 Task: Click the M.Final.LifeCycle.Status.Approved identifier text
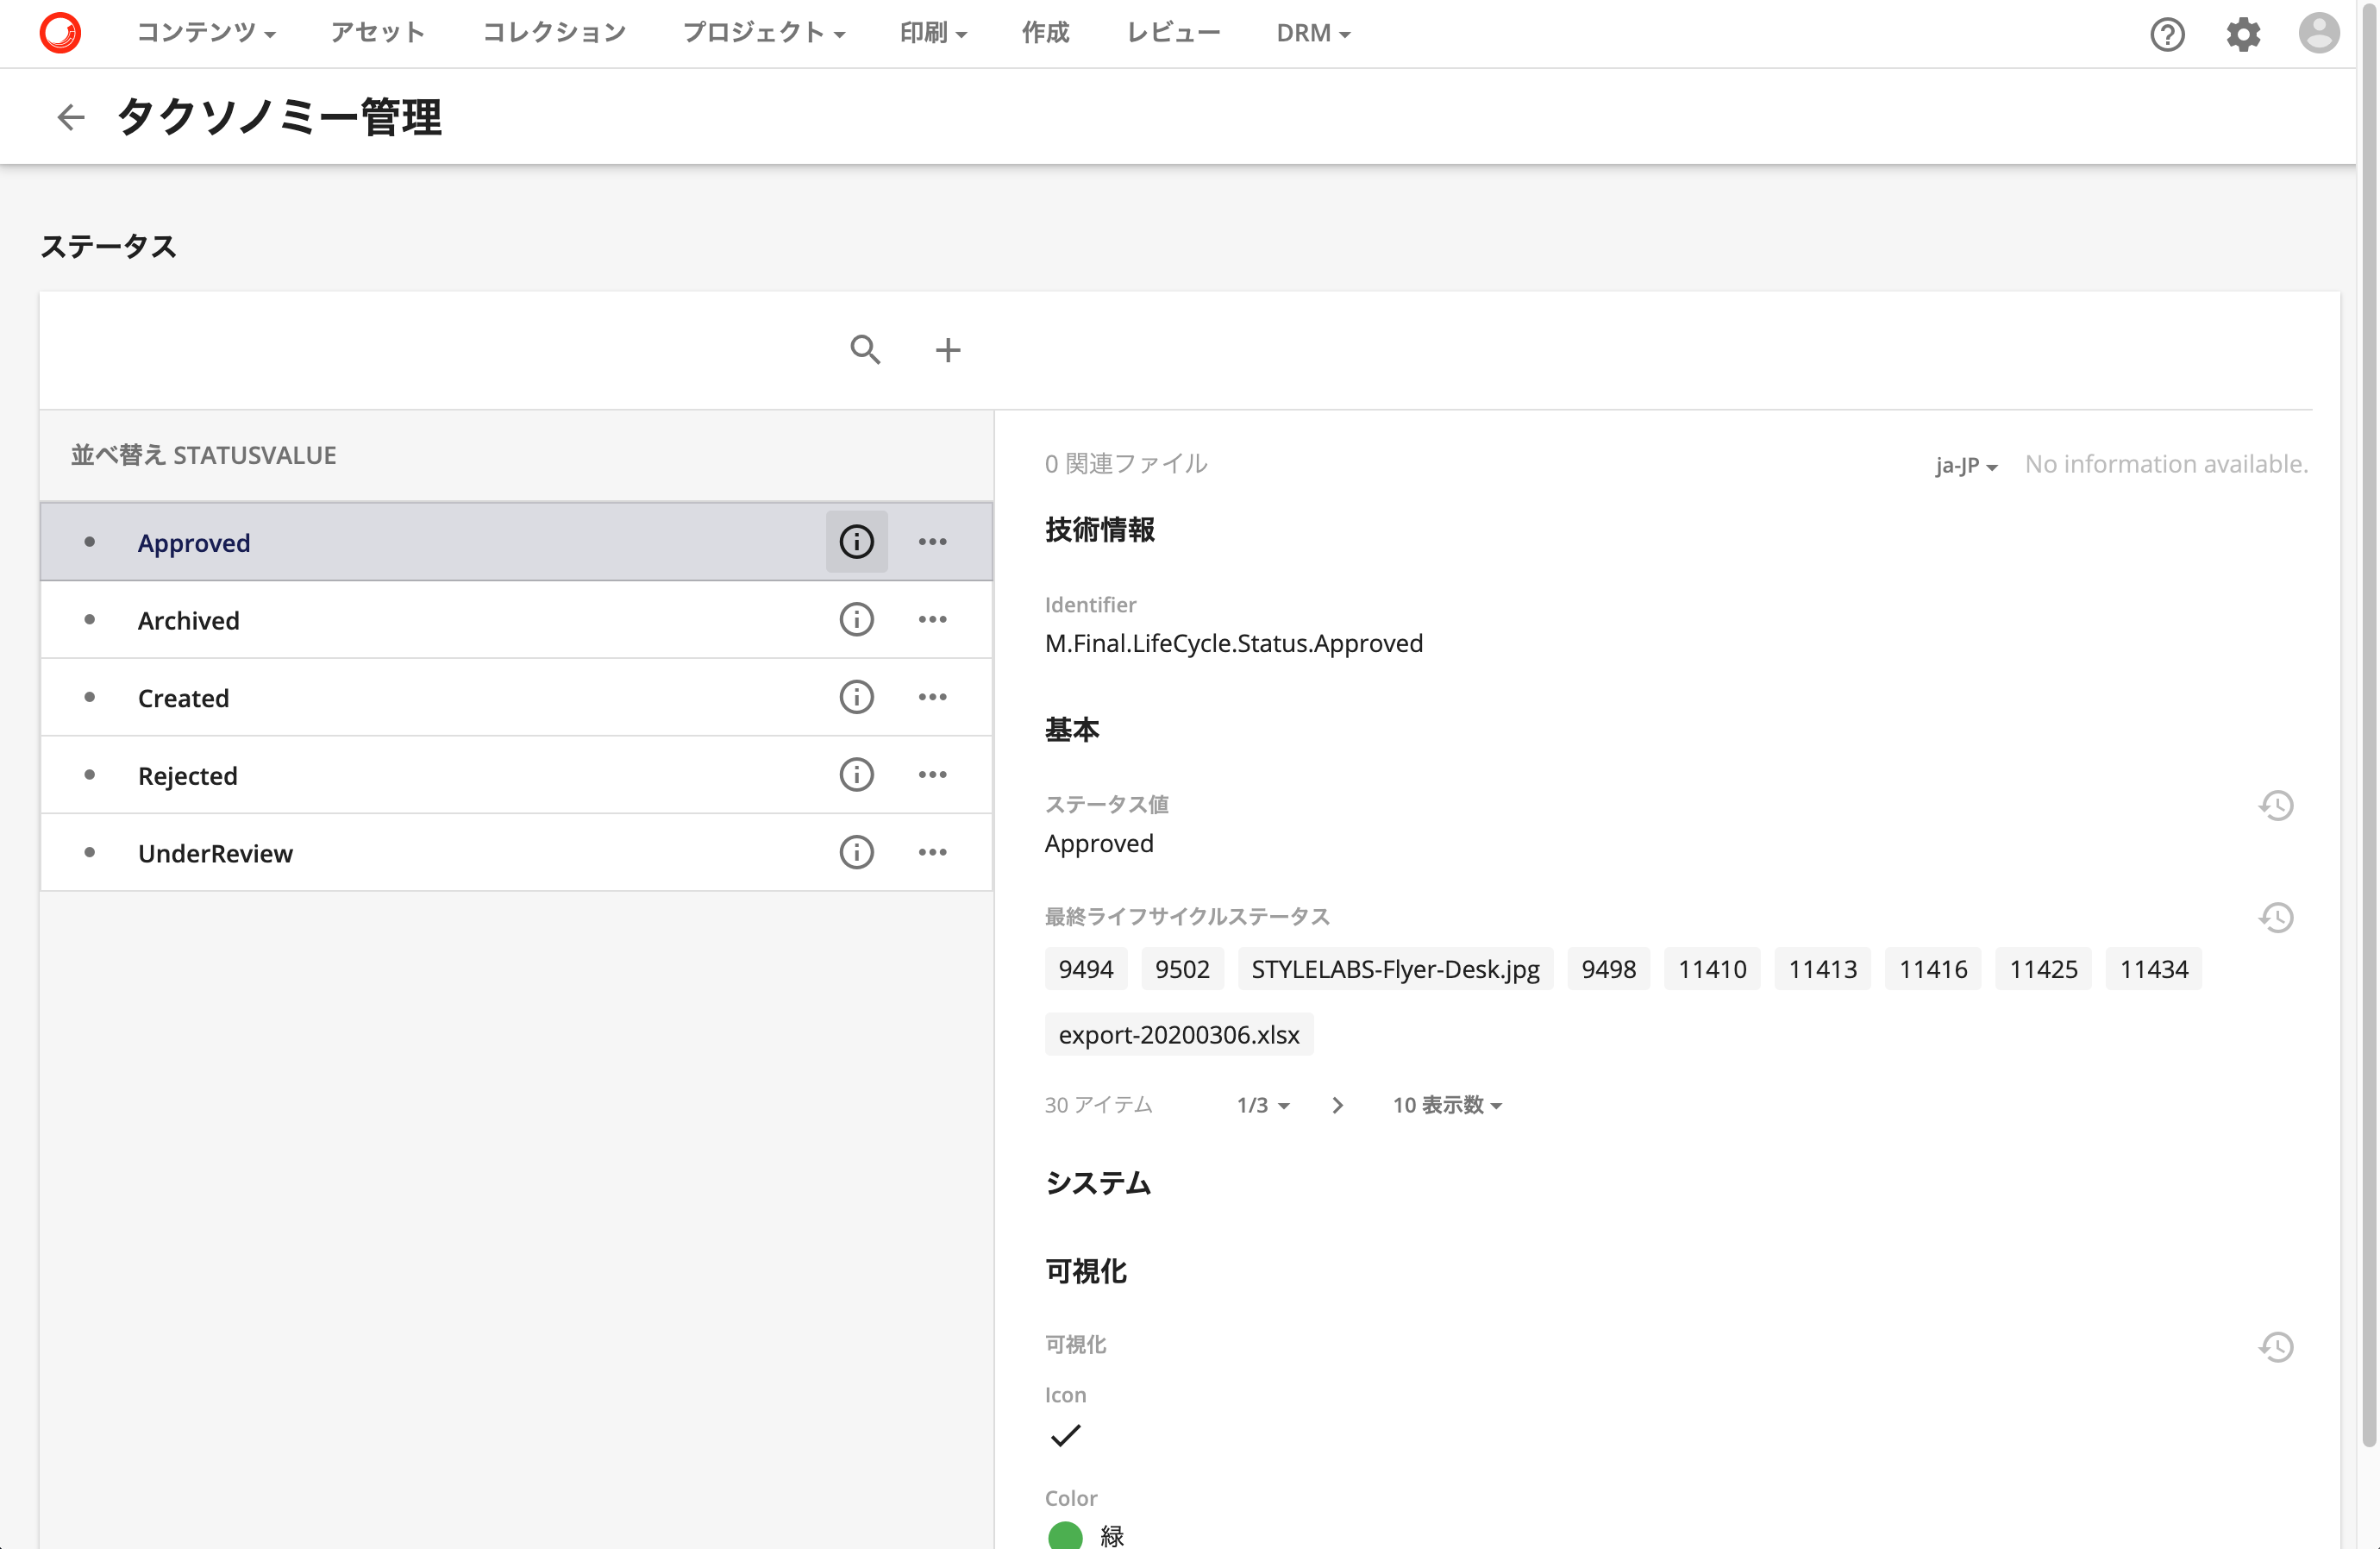[1233, 643]
